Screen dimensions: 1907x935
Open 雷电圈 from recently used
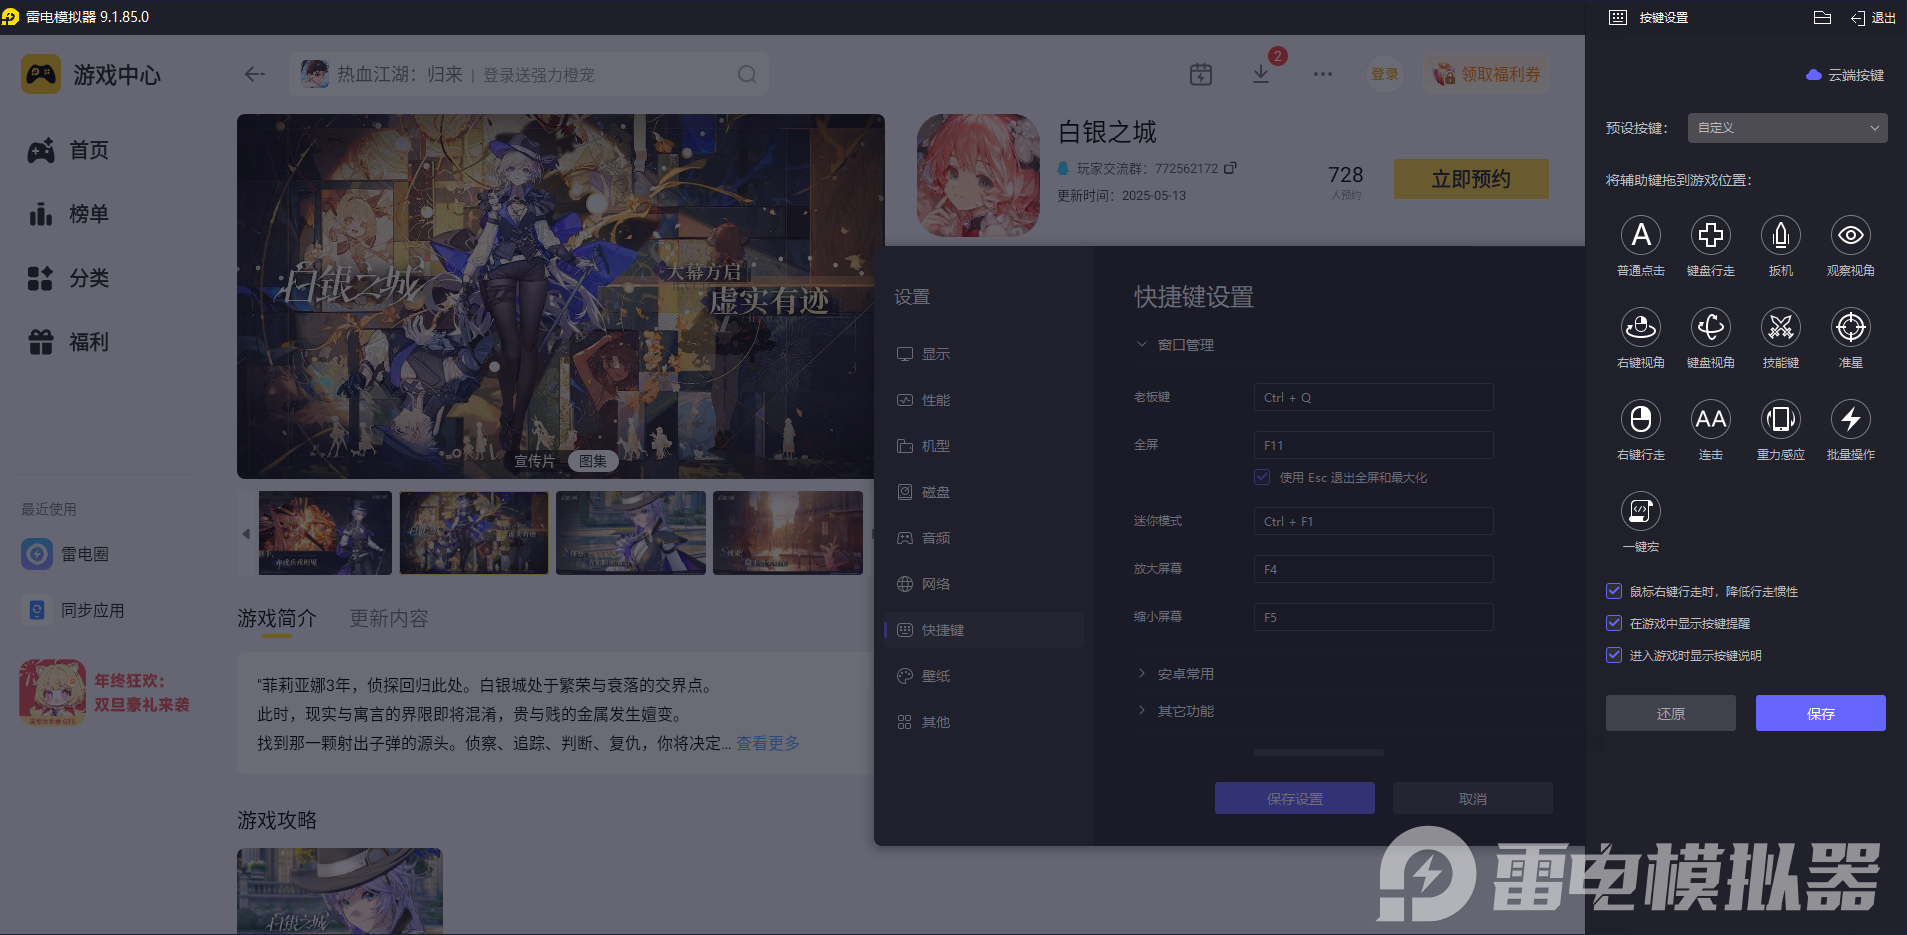pos(66,554)
